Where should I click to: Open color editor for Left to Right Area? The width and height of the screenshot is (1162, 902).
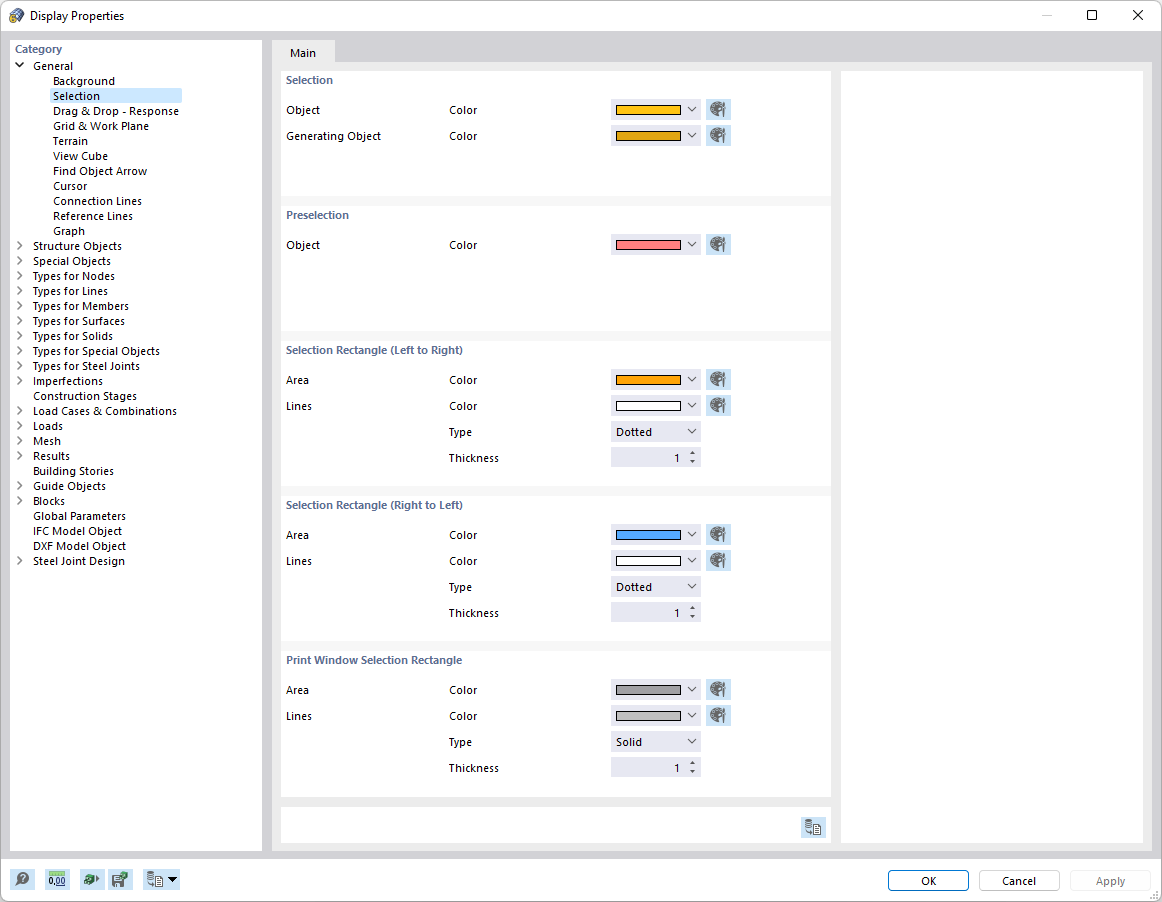(718, 379)
